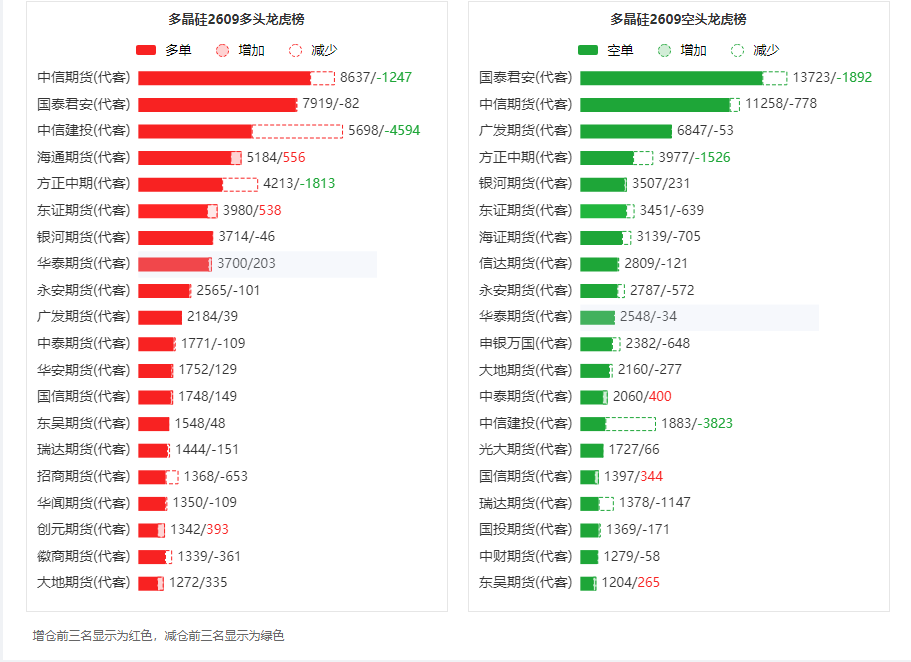Select highlighted 华泰期货 long bar 3700/203
911x662 pixels.
tap(175, 264)
